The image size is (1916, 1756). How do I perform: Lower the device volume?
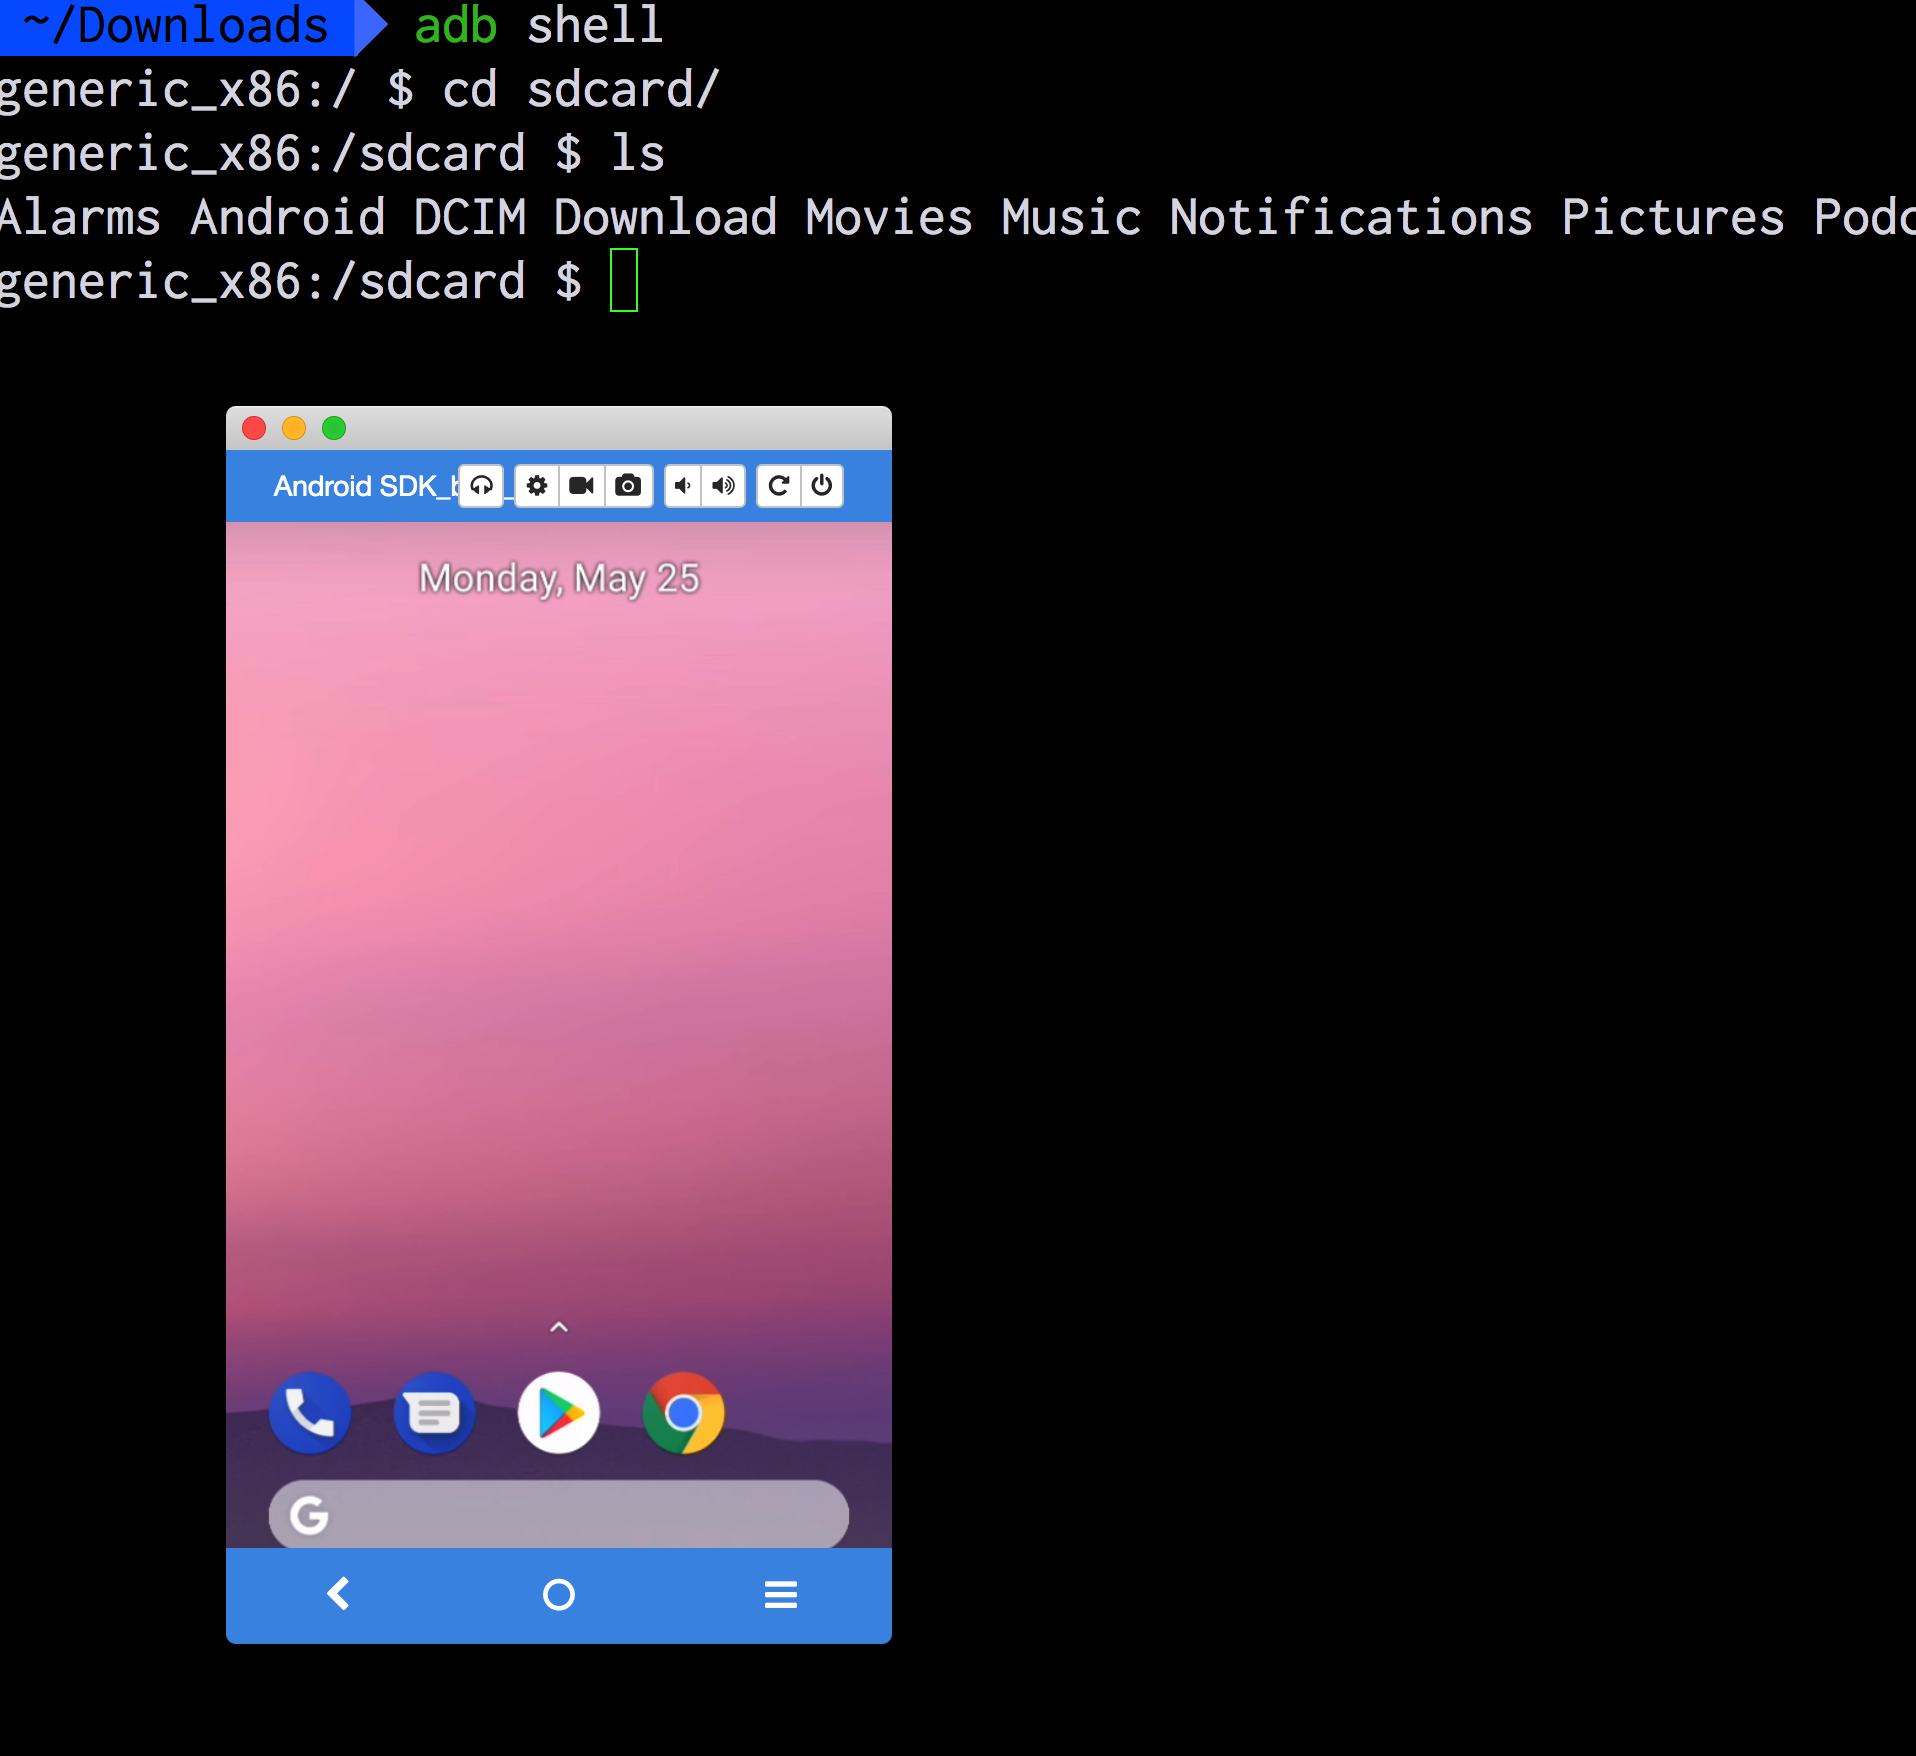click(x=683, y=486)
